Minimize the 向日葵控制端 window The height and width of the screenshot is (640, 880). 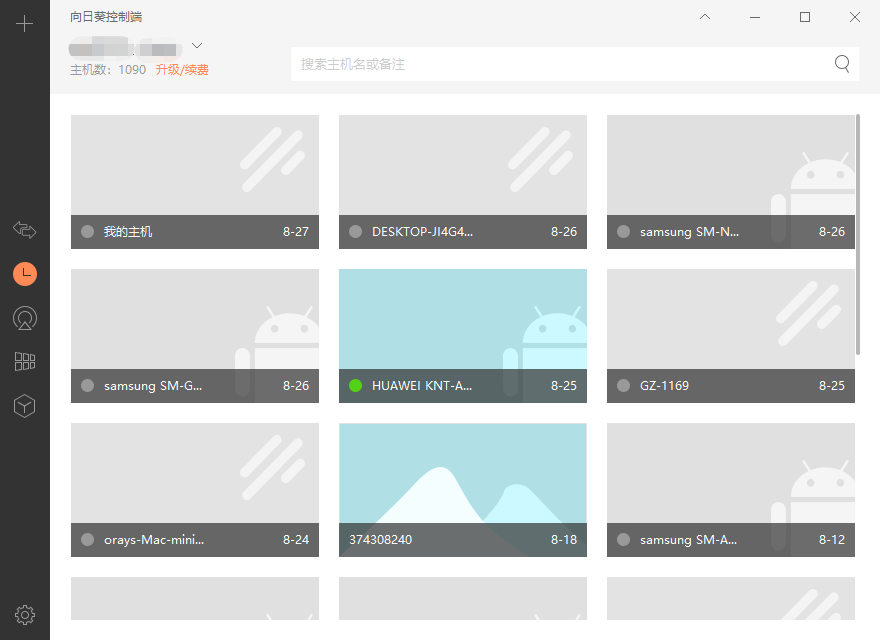click(755, 17)
